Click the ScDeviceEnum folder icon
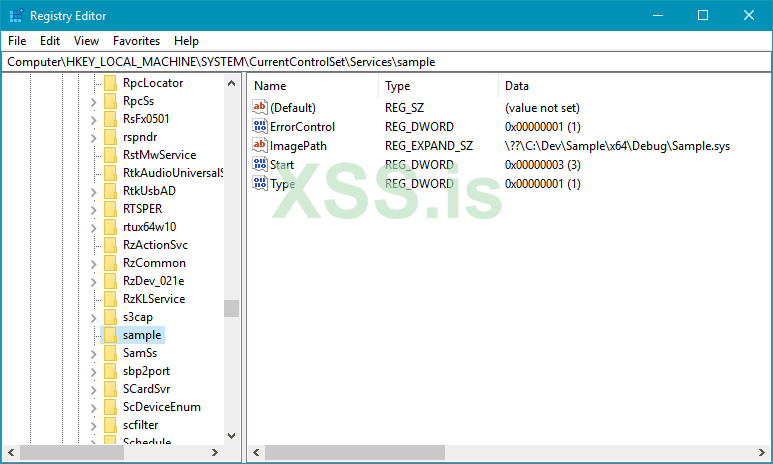This screenshot has width=773, height=464. point(110,407)
